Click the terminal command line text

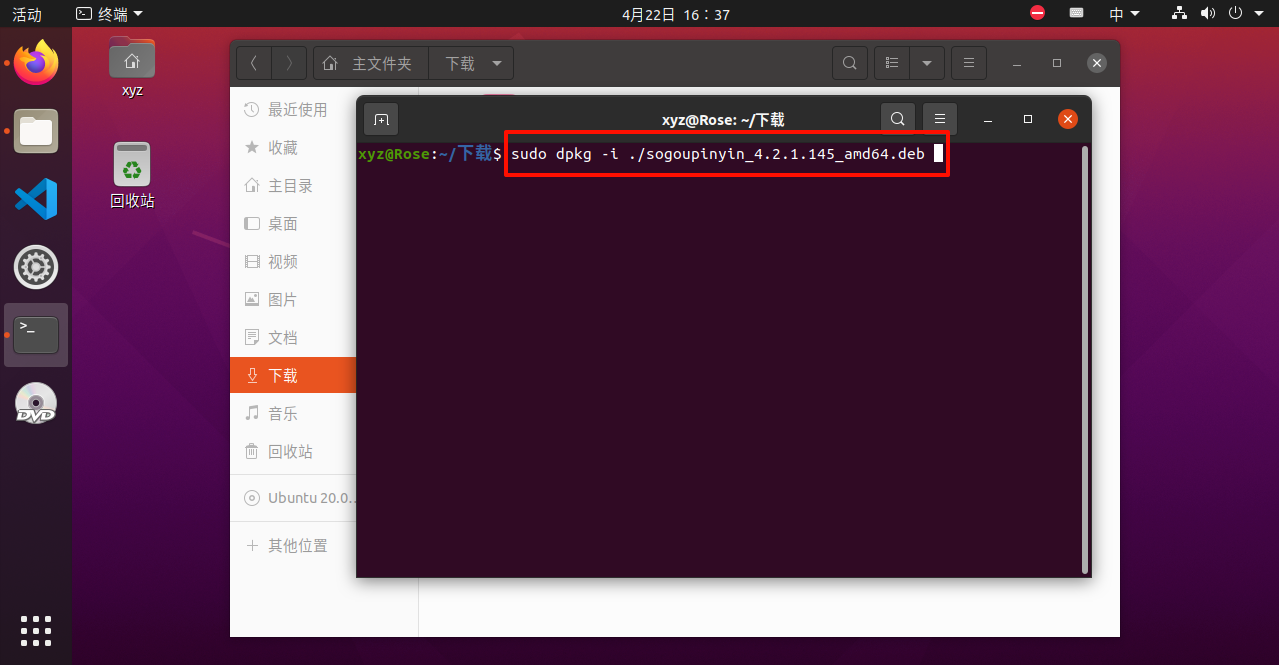tap(717, 154)
